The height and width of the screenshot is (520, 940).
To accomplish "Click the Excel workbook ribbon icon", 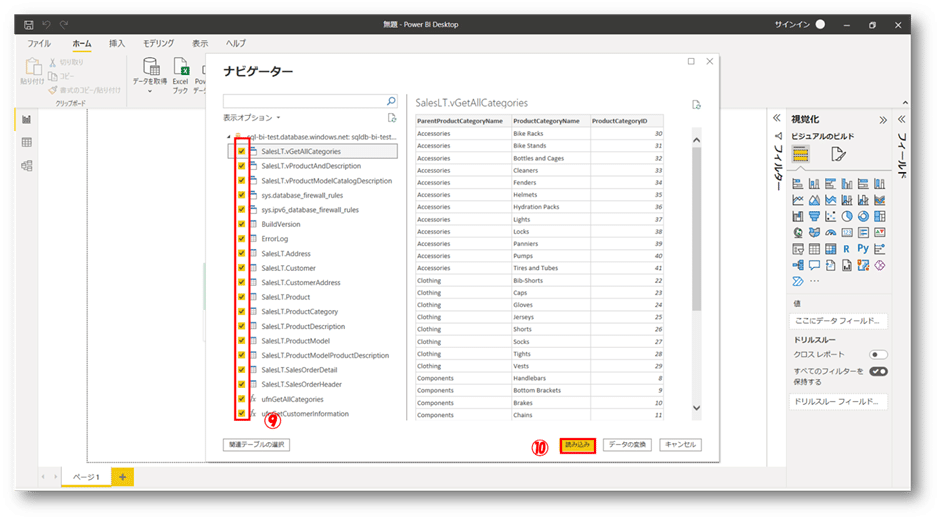I will click(180, 75).
